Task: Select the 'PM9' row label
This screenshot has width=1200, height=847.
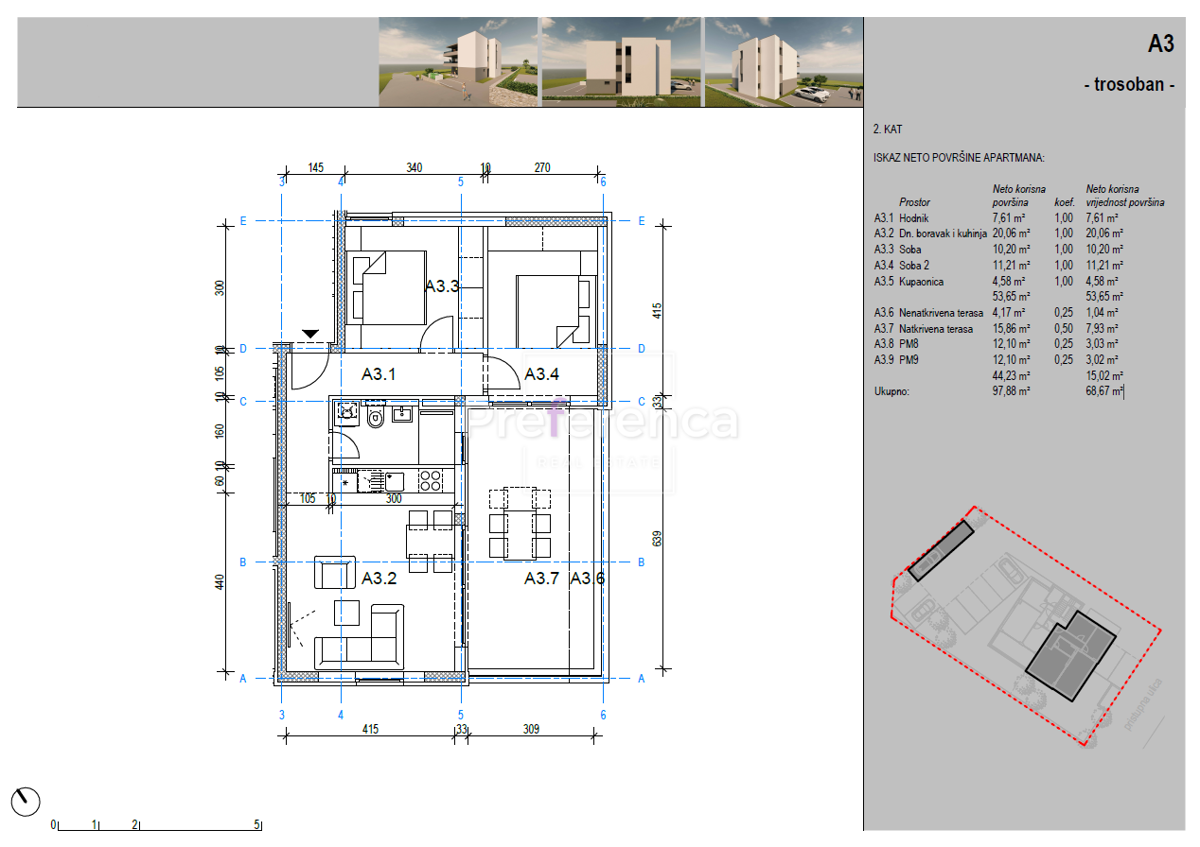Action: 909,361
